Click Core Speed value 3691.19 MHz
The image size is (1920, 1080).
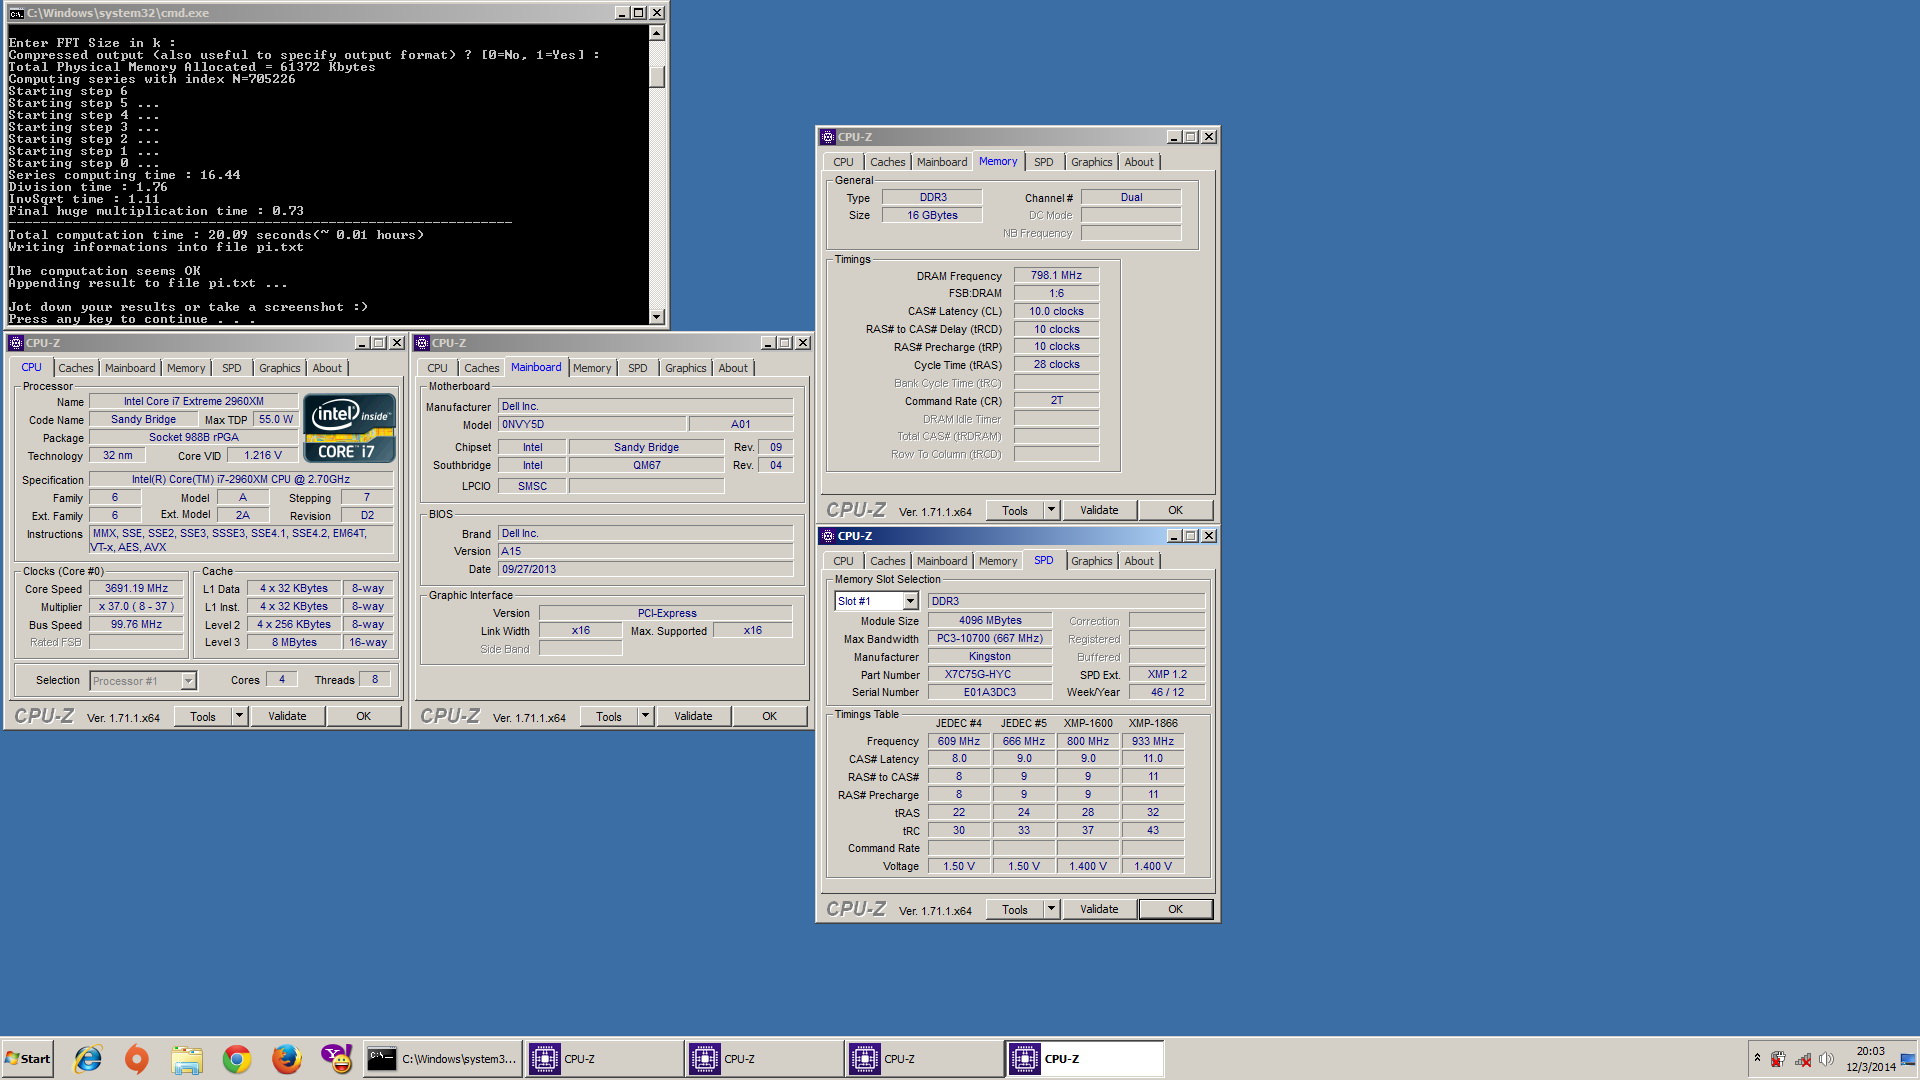[x=136, y=589]
